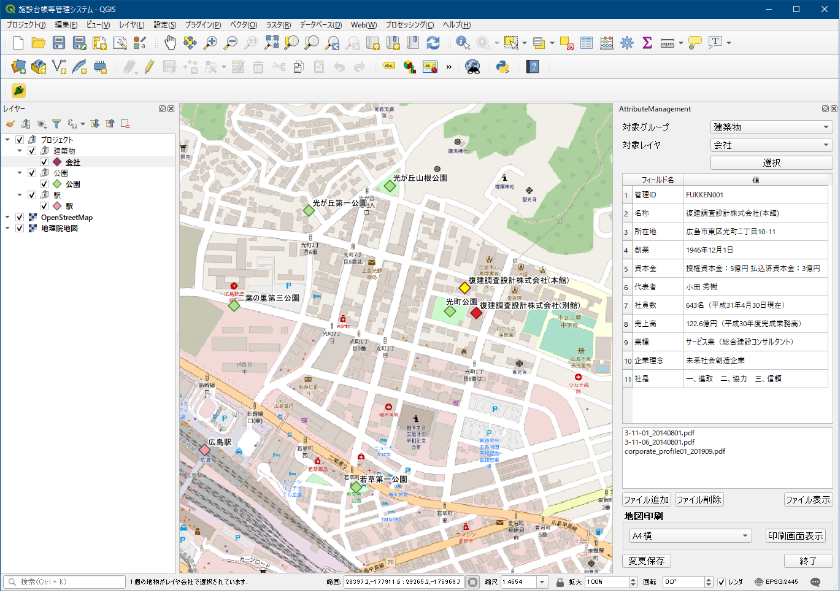Open the プロセッシング menu
The image size is (840, 592).
[410, 25]
